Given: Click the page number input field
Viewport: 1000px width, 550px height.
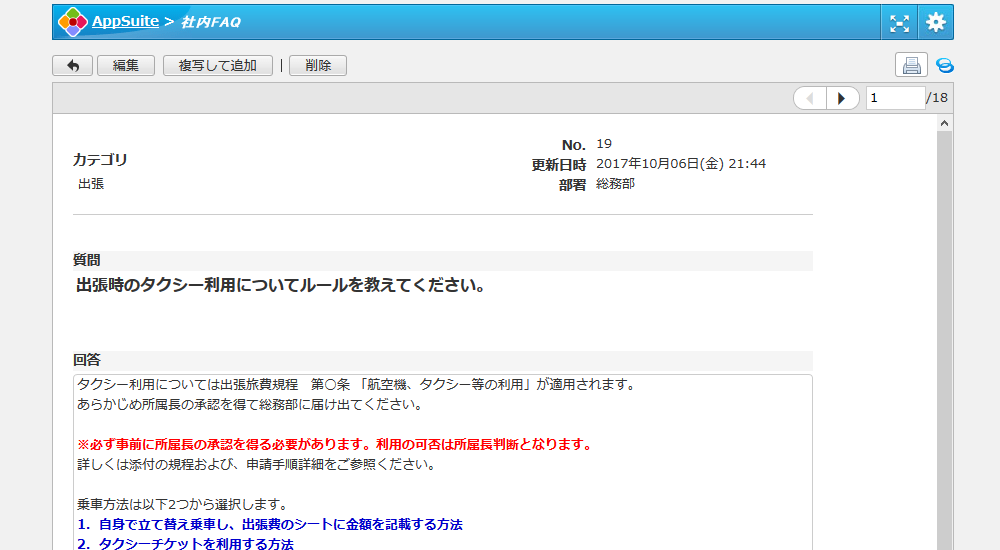Looking at the screenshot, I should point(895,98).
